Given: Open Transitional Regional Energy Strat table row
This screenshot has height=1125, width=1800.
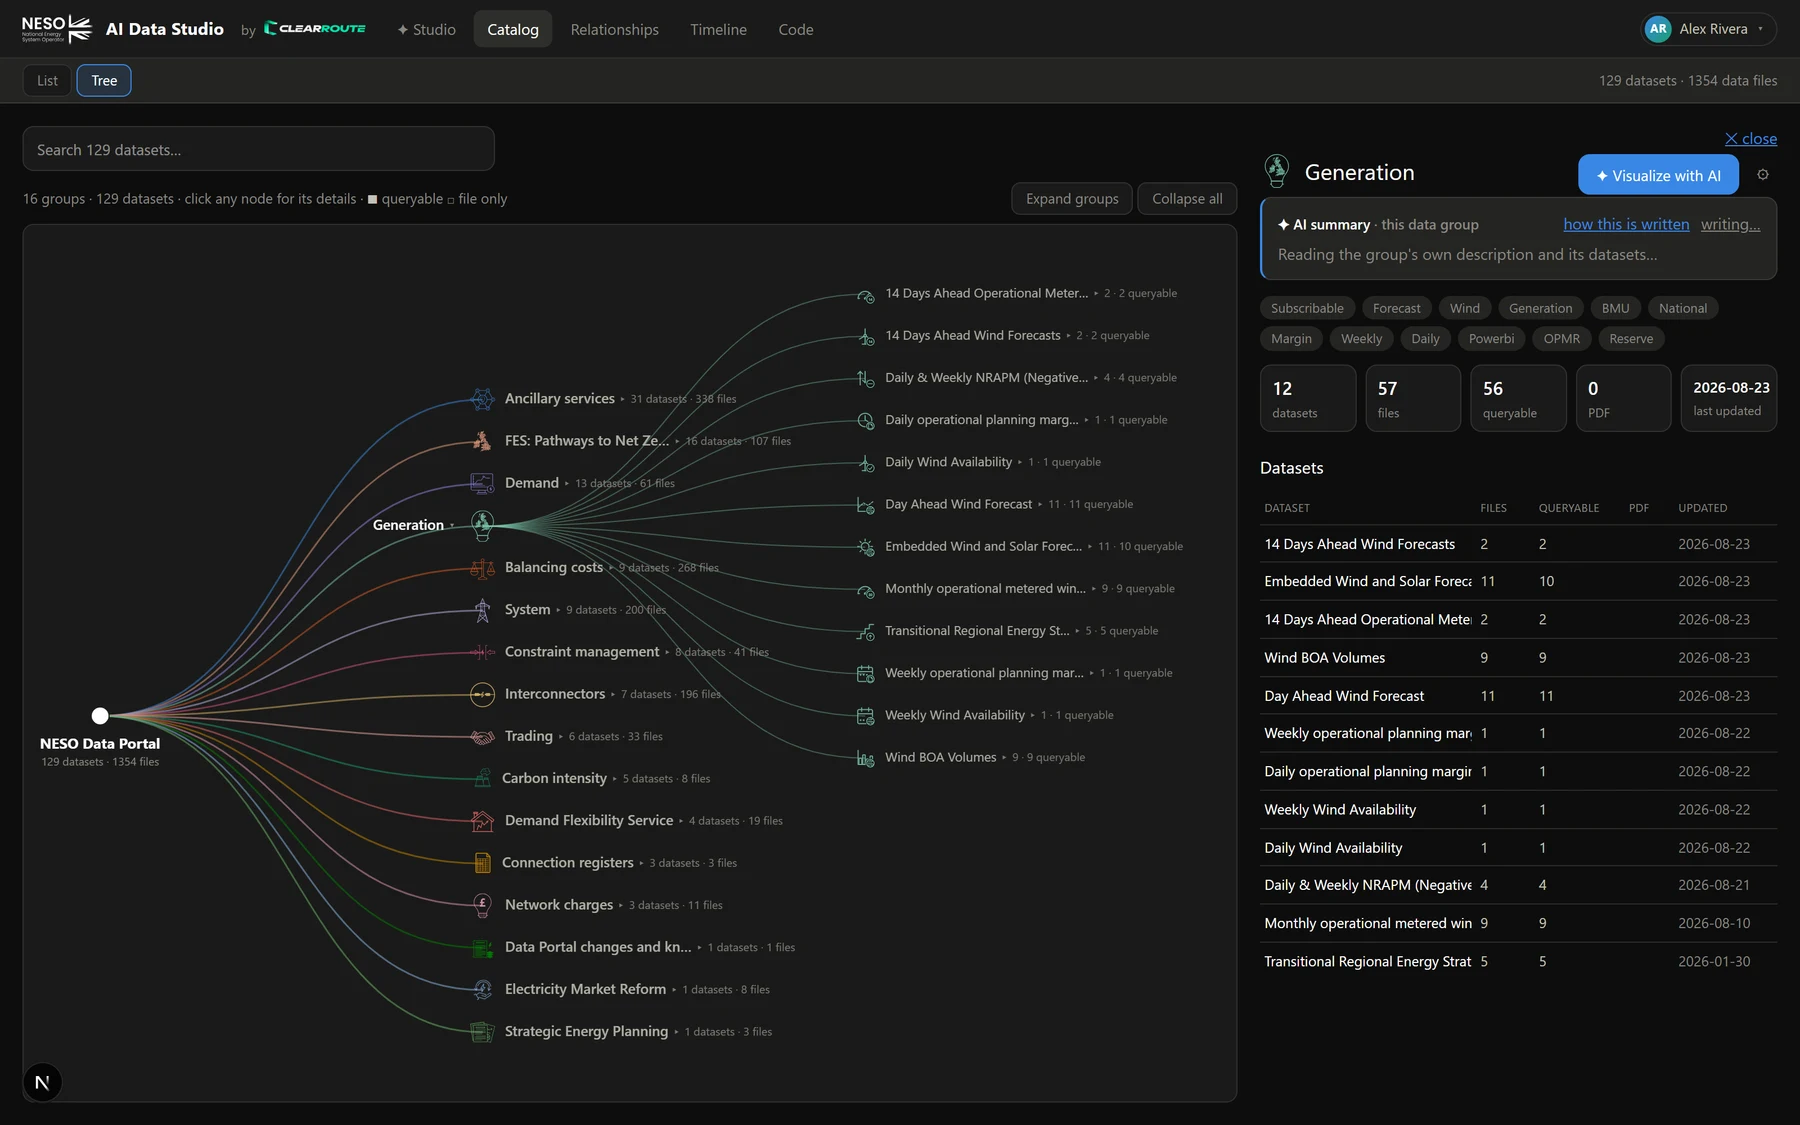Looking at the screenshot, I should point(1518,962).
